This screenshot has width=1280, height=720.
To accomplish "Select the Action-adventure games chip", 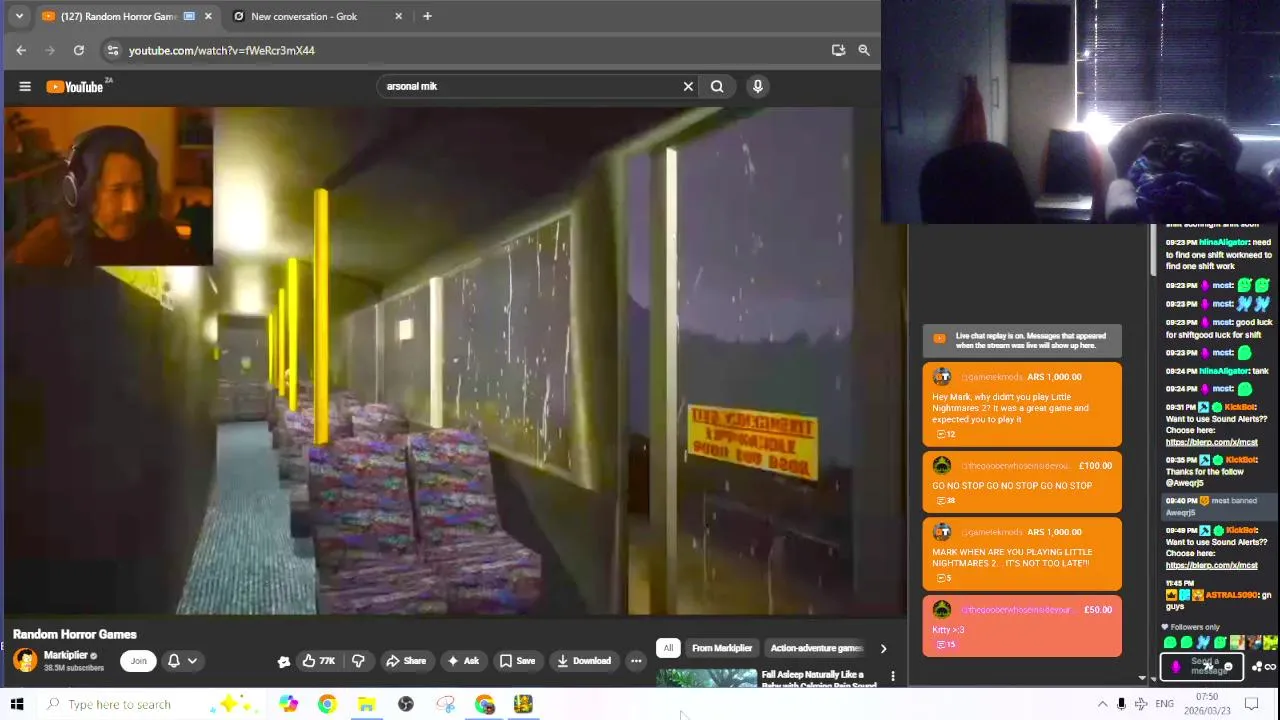I will pos(815,648).
